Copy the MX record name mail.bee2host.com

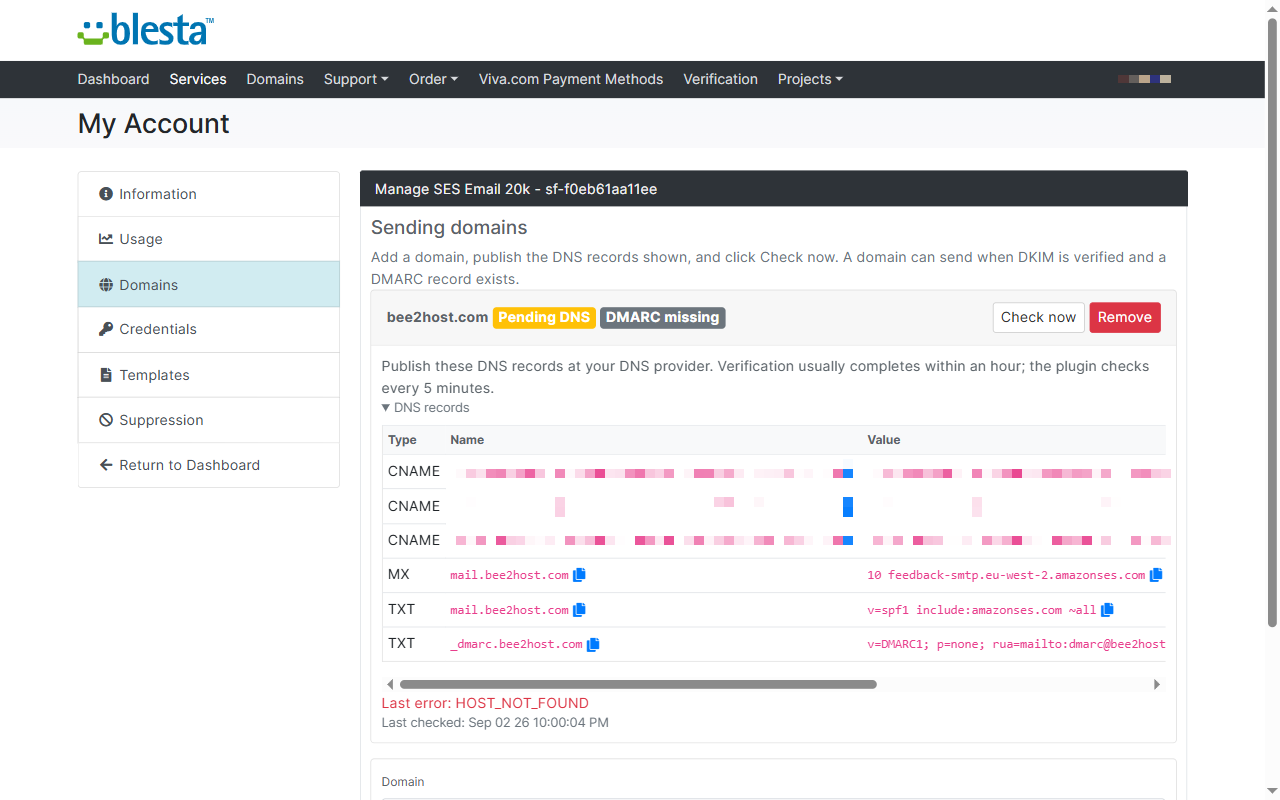[x=579, y=575]
